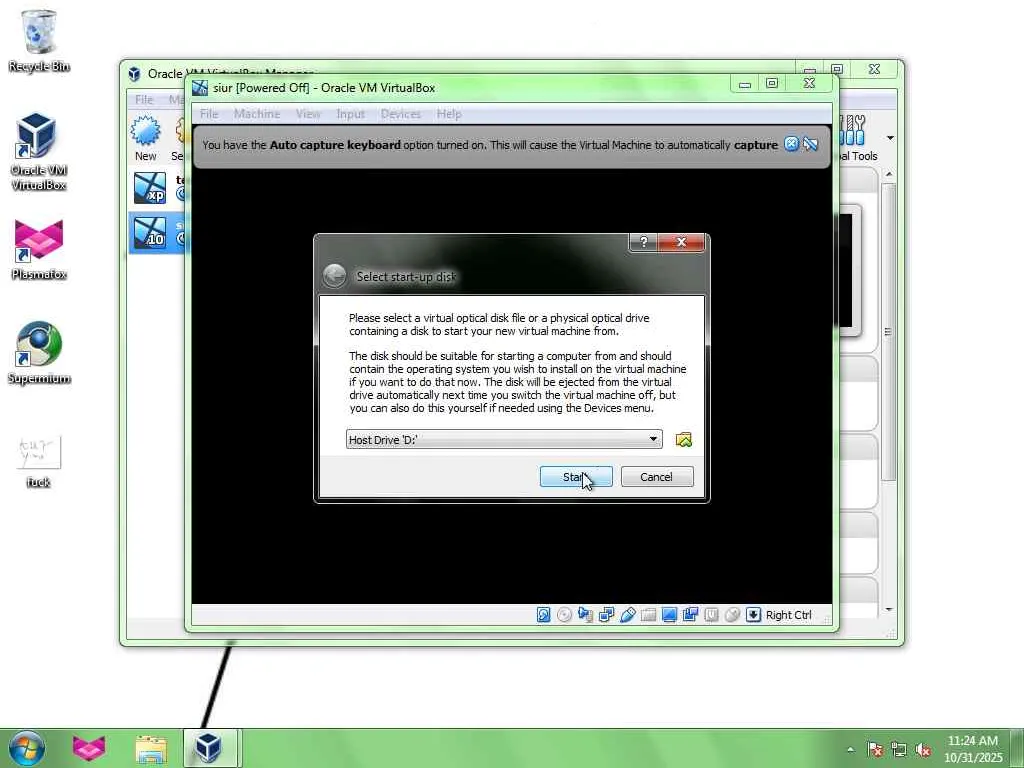This screenshot has height=768, width=1024.
Task: Close the VirtualBox Manager window
Action: pos(874,69)
